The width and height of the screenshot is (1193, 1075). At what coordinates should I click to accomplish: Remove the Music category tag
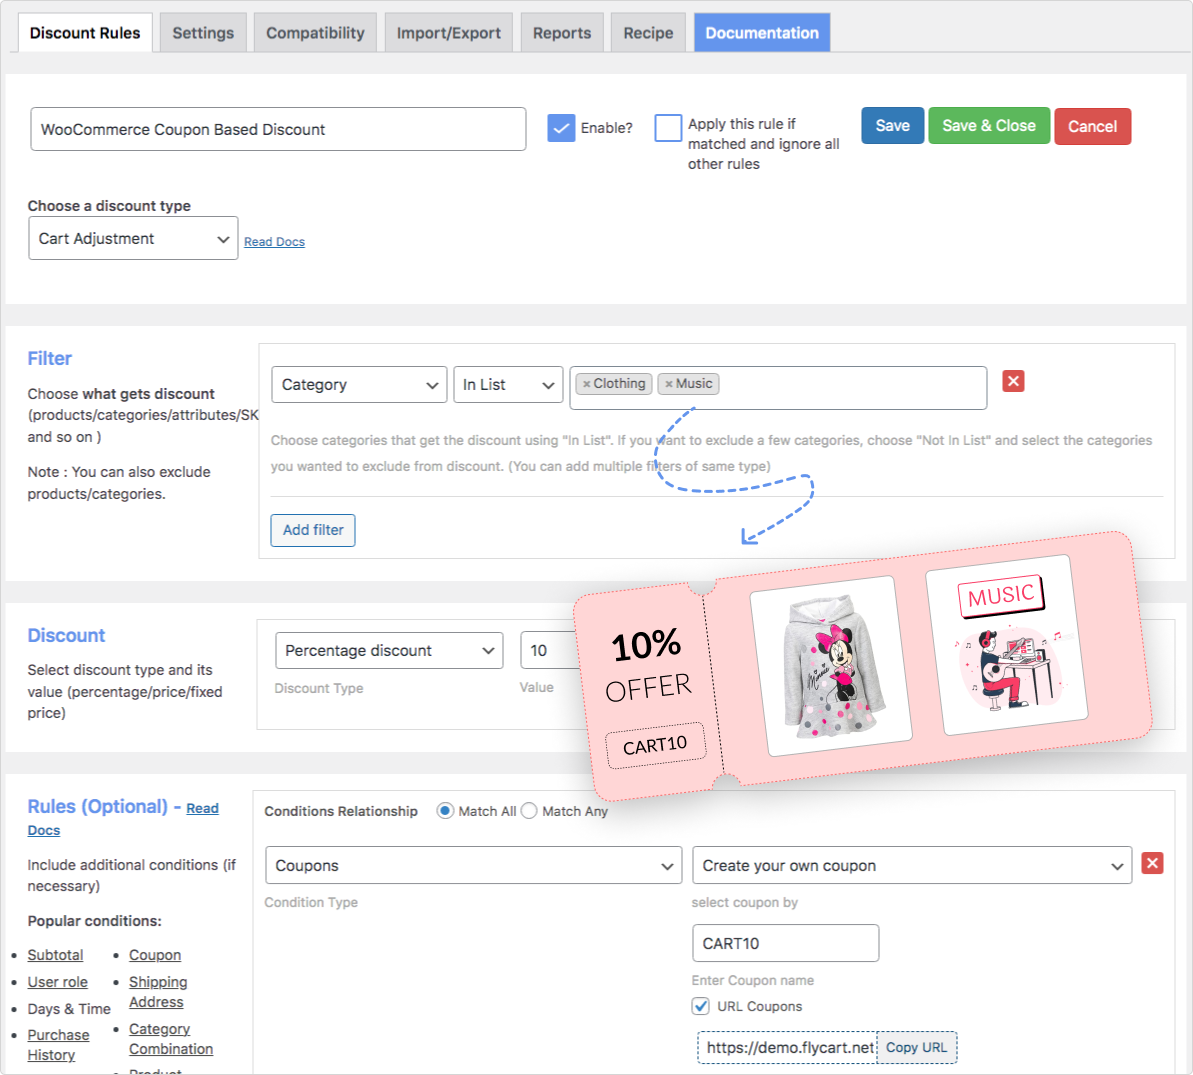pos(669,384)
